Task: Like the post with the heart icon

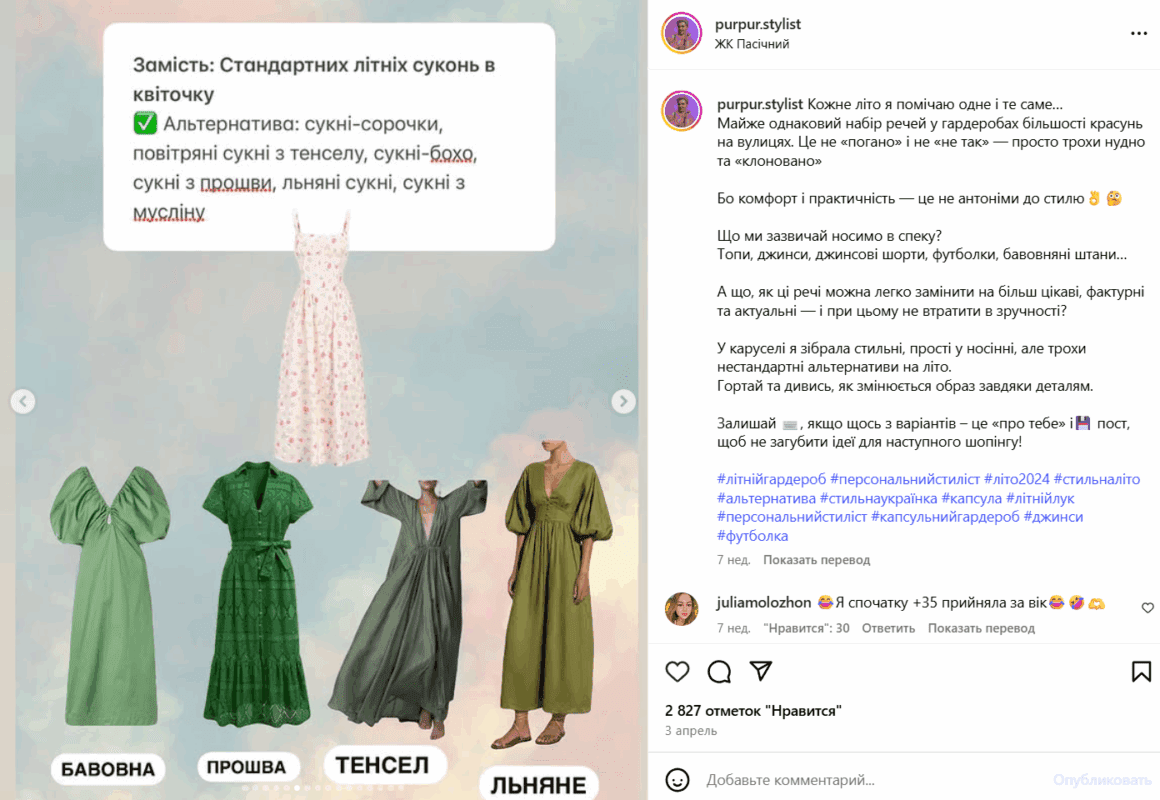Action: pos(677,671)
